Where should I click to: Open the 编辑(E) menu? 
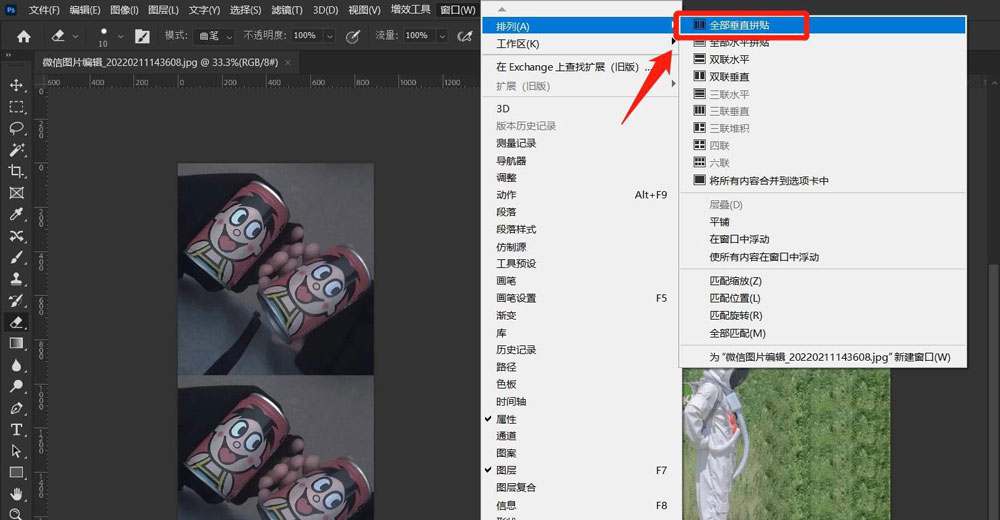85,10
